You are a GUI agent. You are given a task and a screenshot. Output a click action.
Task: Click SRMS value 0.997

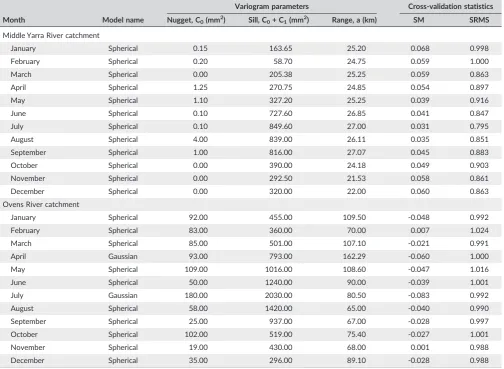tap(479, 321)
